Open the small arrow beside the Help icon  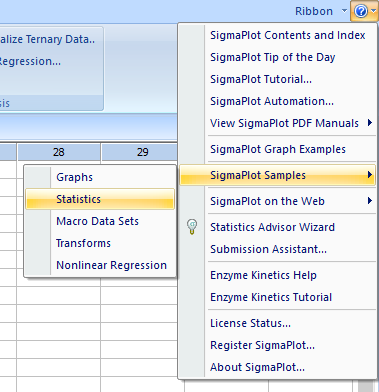pyautogui.click(x=373, y=11)
